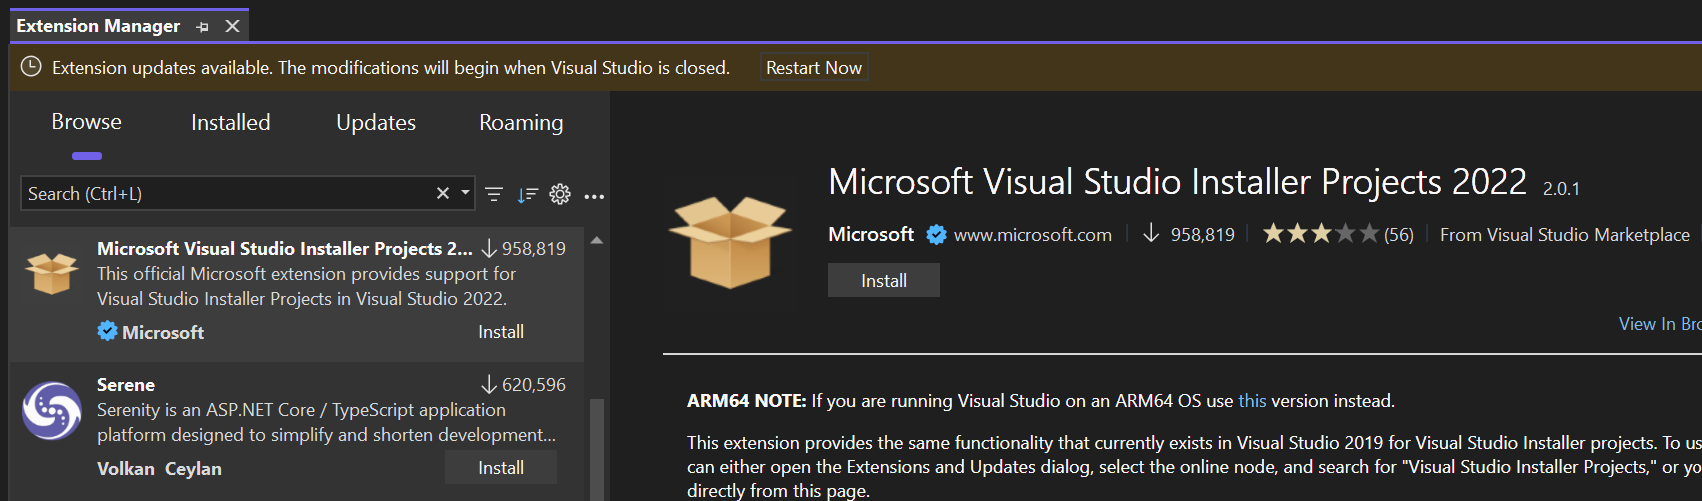
Task: Open the filter options icon
Action: (494, 194)
